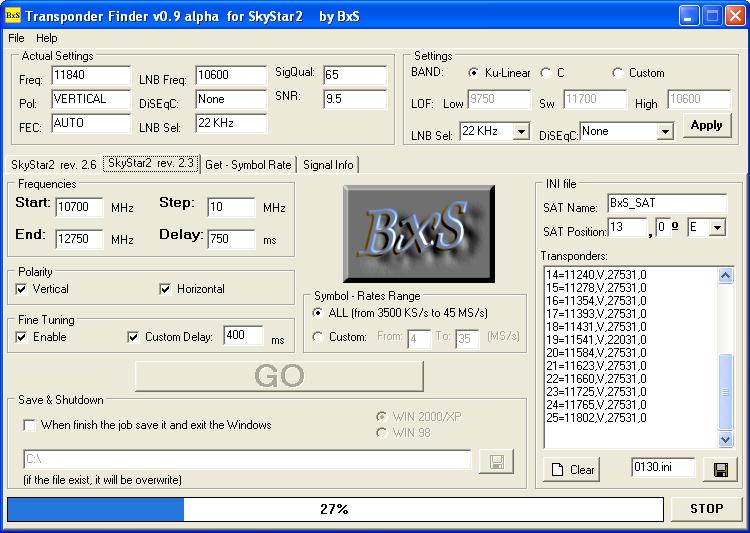Click the disabled save path disk icon
750x533 pixels.
(x=496, y=461)
